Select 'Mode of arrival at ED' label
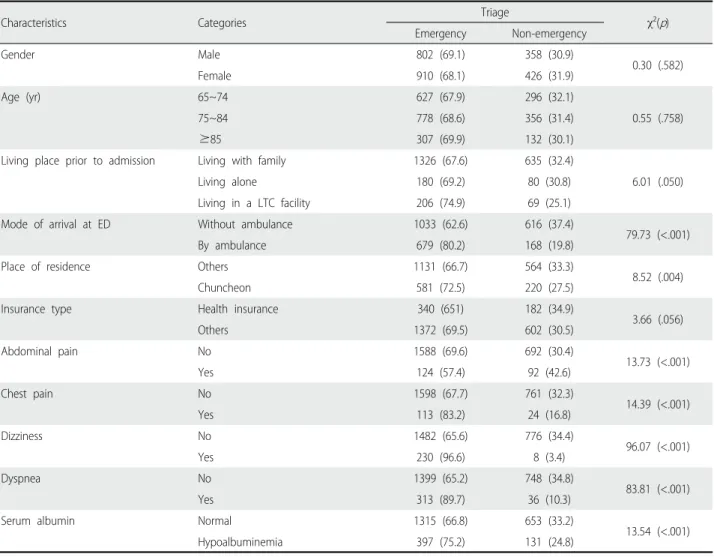Image resolution: width=714 pixels, height=557 pixels. [56, 224]
